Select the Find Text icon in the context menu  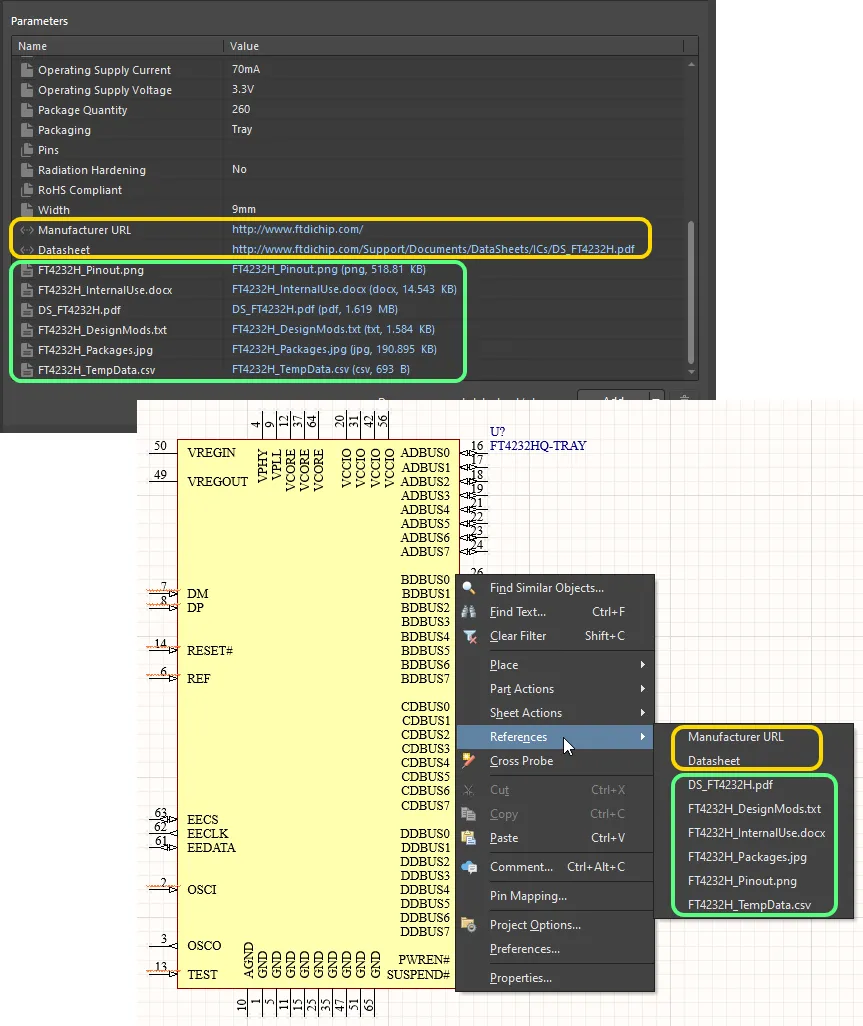(469, 611)
